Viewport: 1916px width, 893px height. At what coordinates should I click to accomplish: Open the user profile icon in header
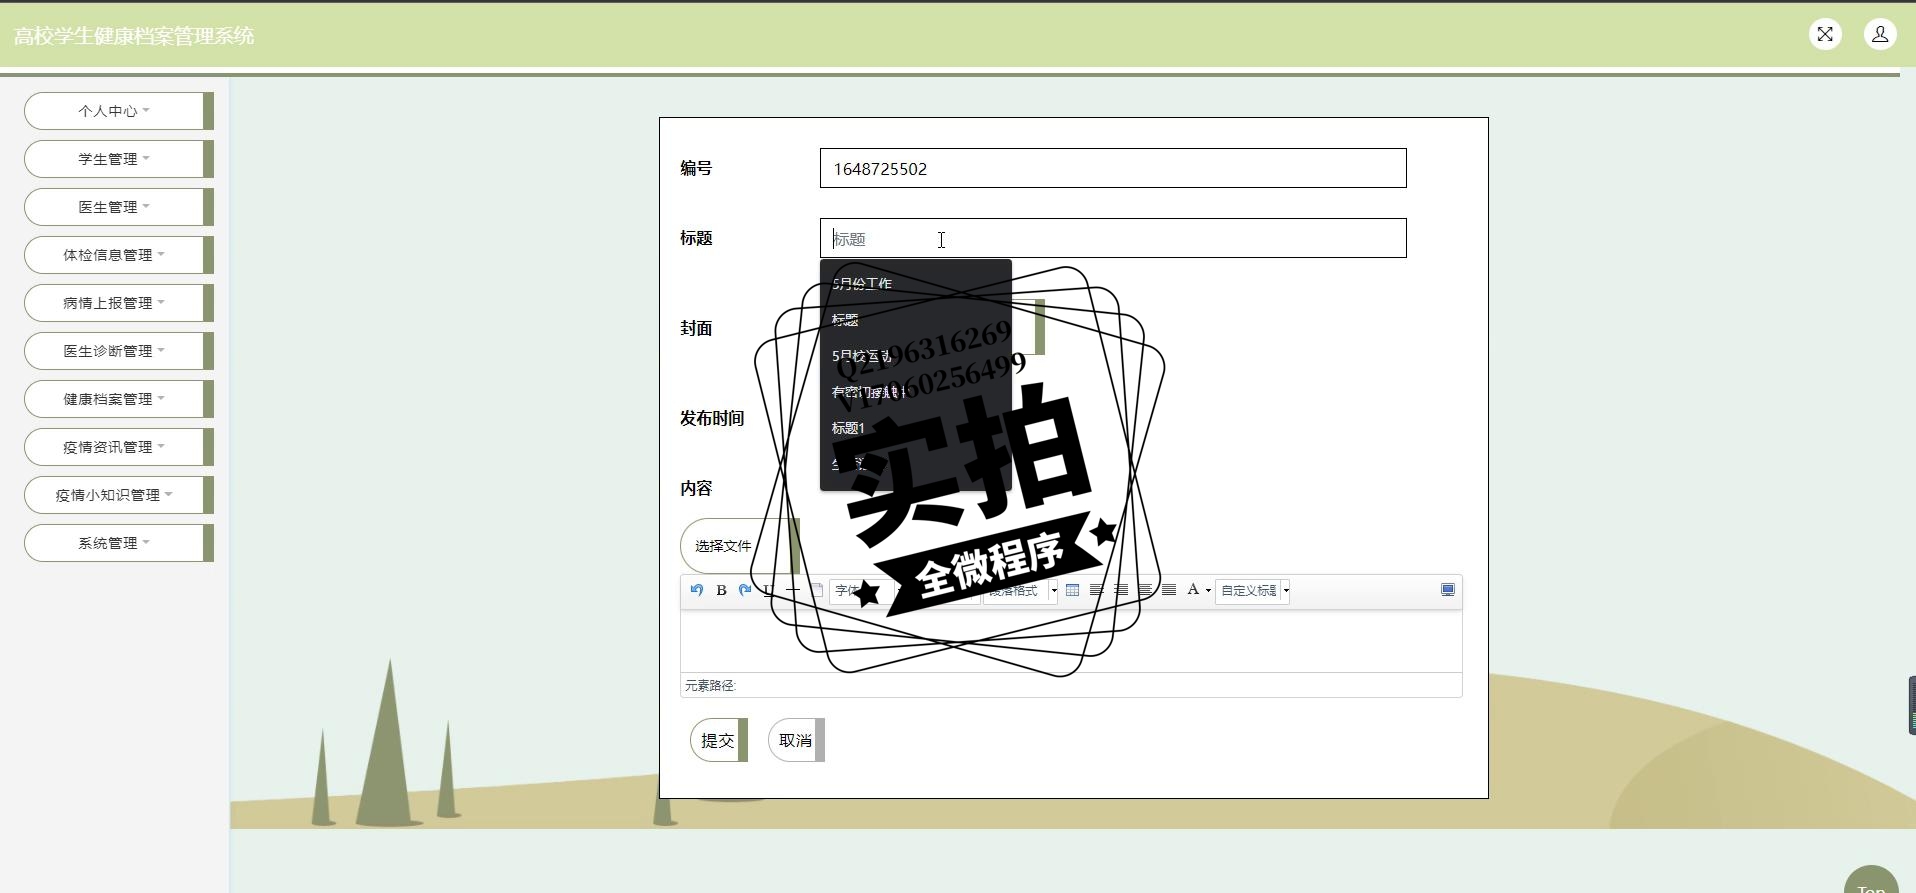(x=1880, y=34)
